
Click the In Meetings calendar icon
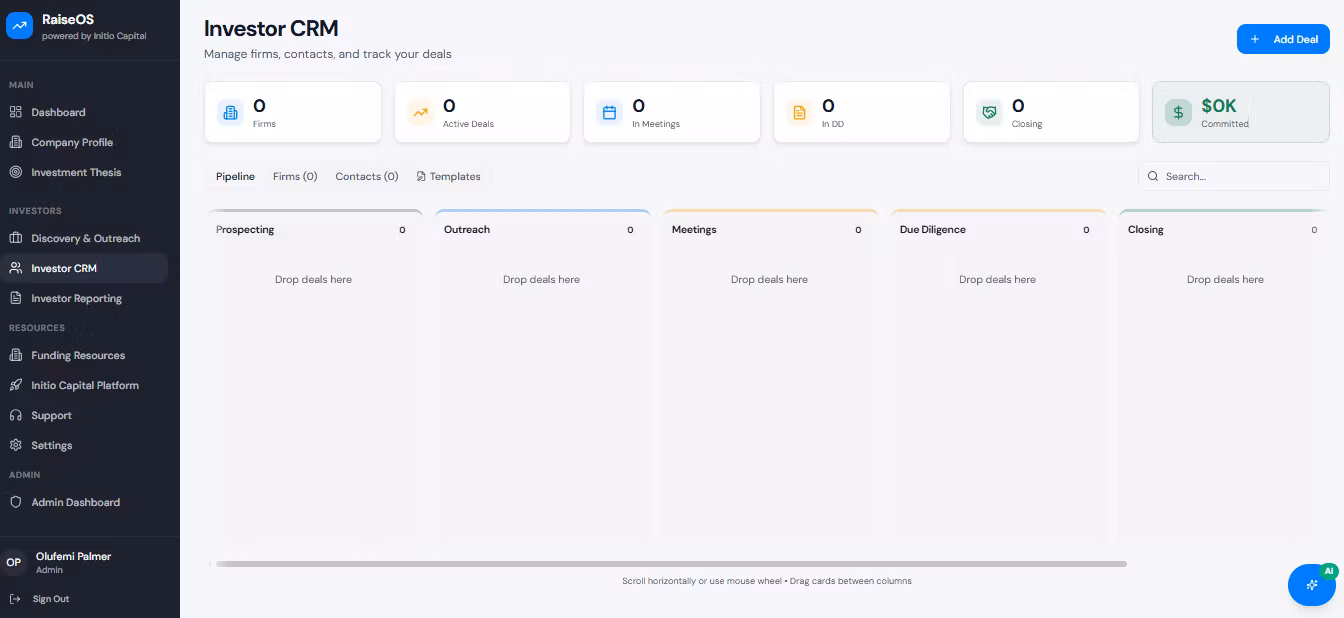610,112
